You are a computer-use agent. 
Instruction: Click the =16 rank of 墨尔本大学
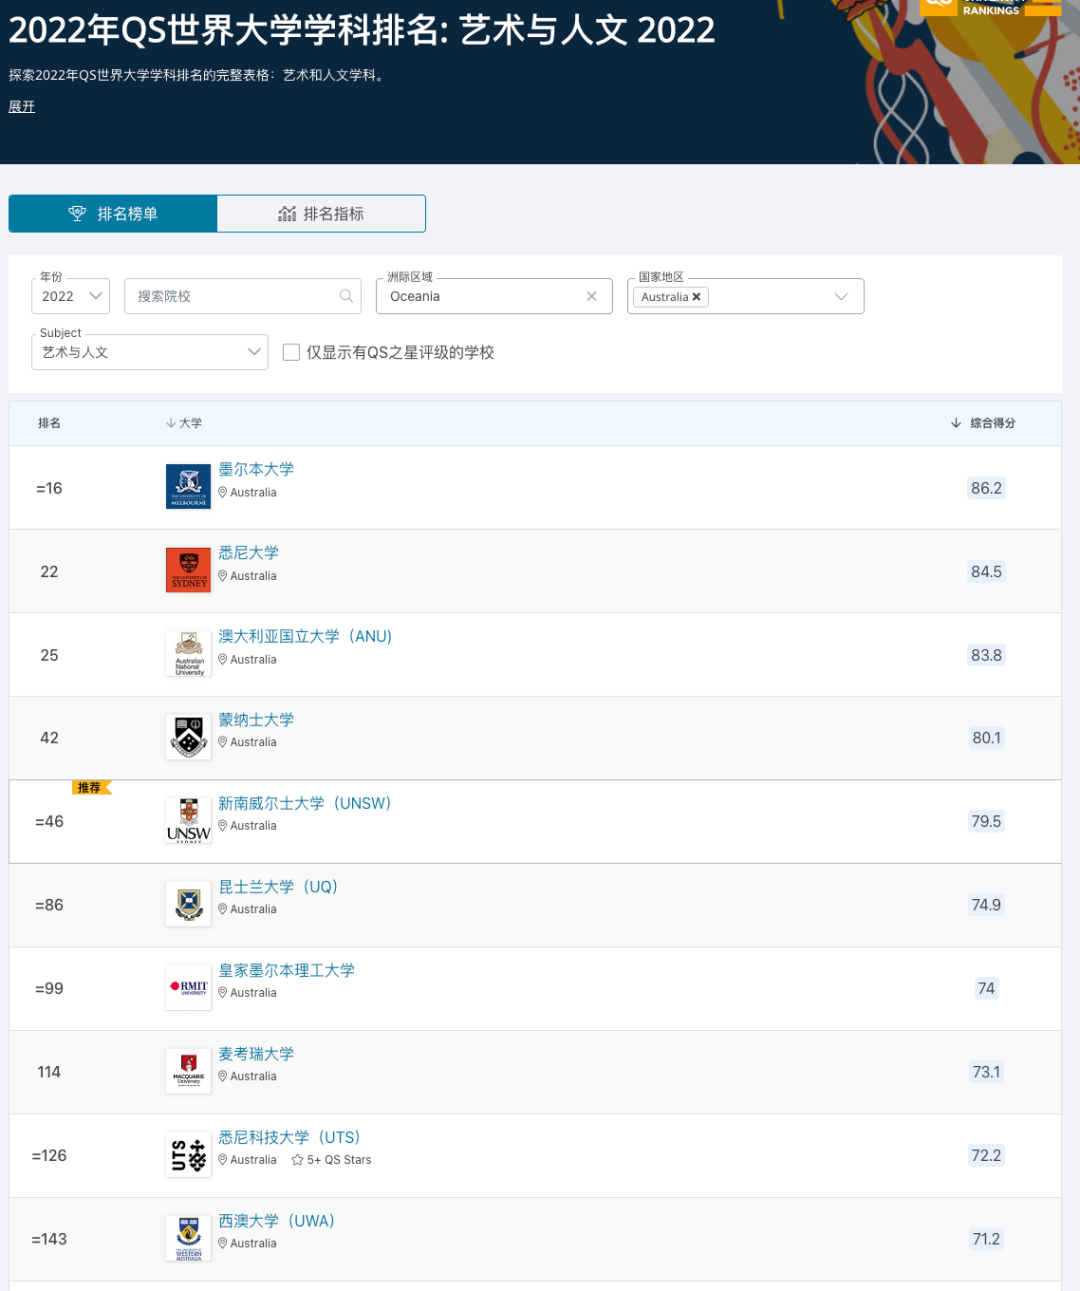pyautogui.click(x=49, y=488)
